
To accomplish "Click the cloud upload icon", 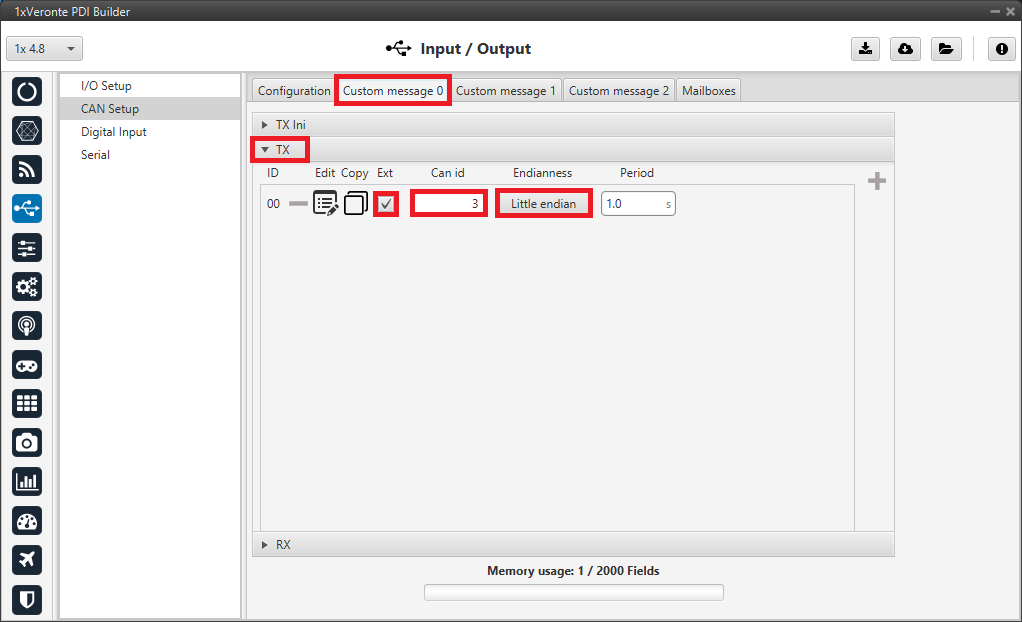I will coord(905,49).
